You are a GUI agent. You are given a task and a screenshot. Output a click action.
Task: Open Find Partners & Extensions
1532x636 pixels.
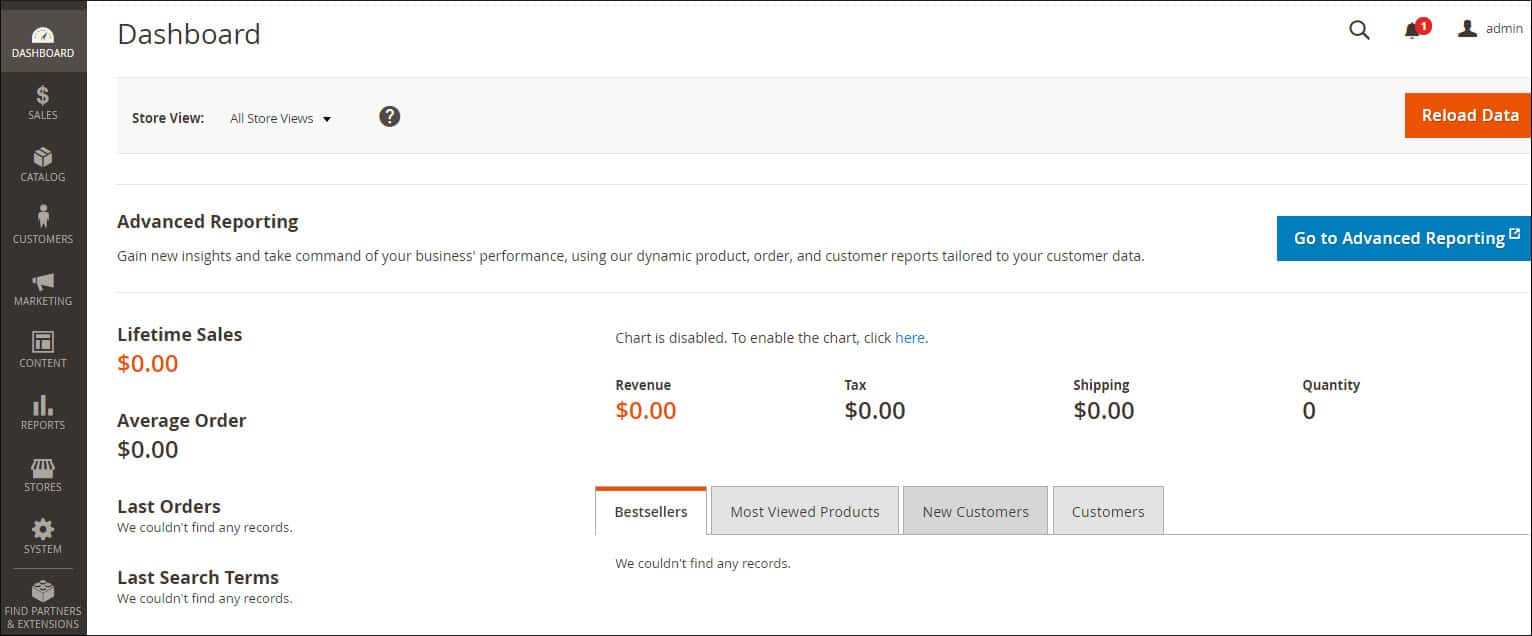click(x=43, y=604)
